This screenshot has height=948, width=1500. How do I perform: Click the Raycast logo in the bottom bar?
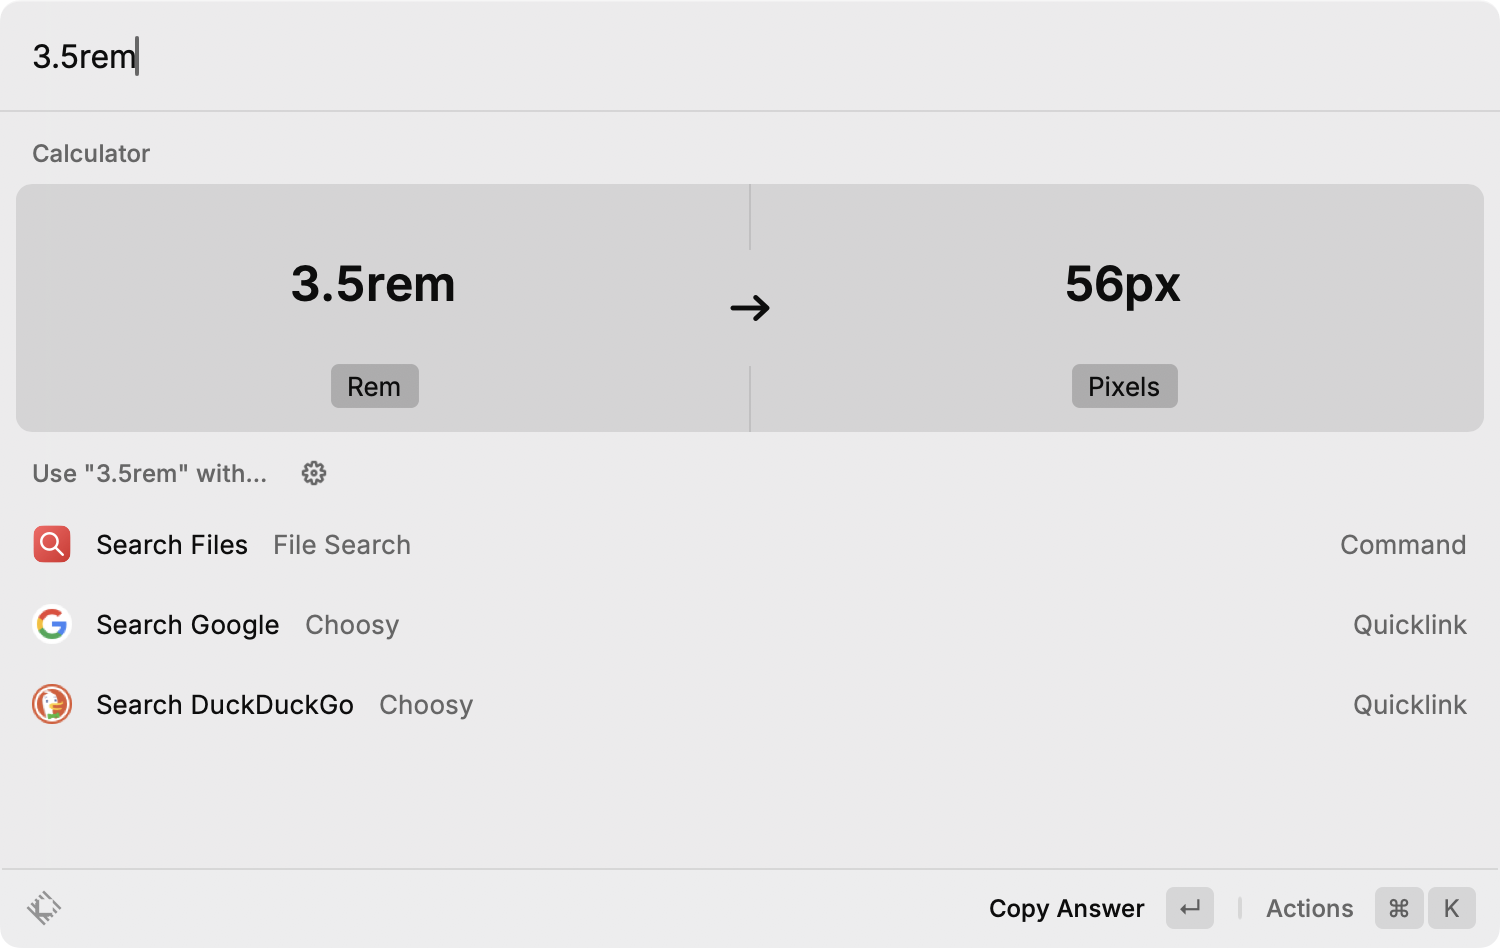pyautogui.click(x=44, y=908)
